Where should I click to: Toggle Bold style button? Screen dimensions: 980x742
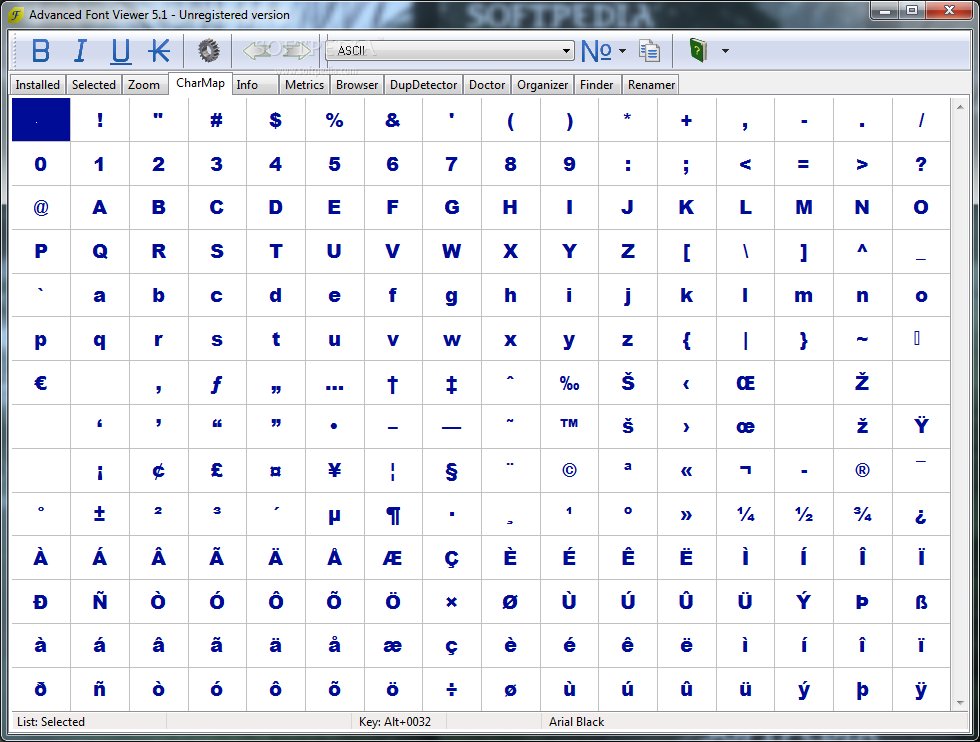41,51
